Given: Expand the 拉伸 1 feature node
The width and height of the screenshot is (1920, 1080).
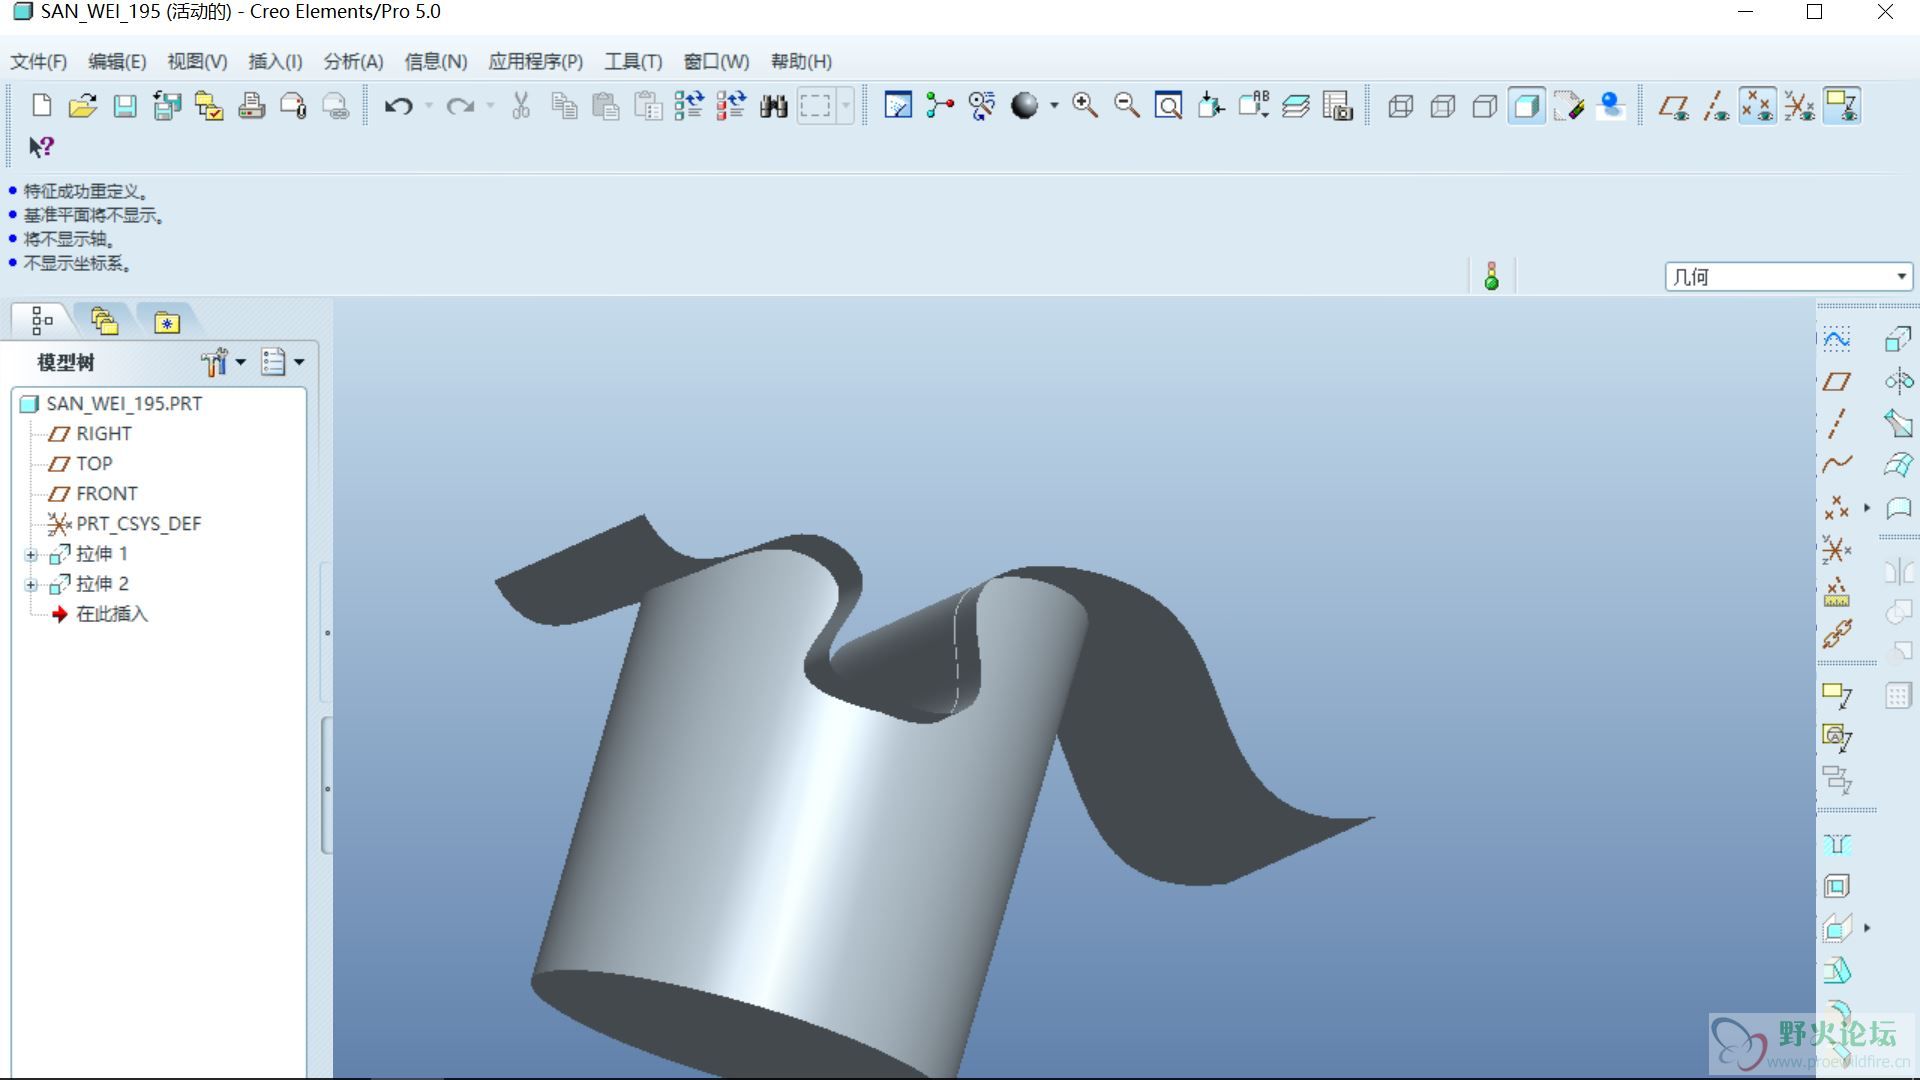Looking at the screenshot, I should [31, 554].
